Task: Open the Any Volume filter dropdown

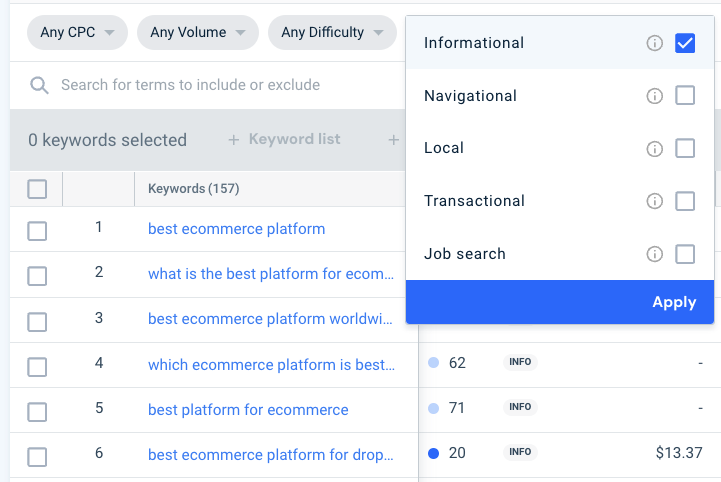Action: [198, 32]
